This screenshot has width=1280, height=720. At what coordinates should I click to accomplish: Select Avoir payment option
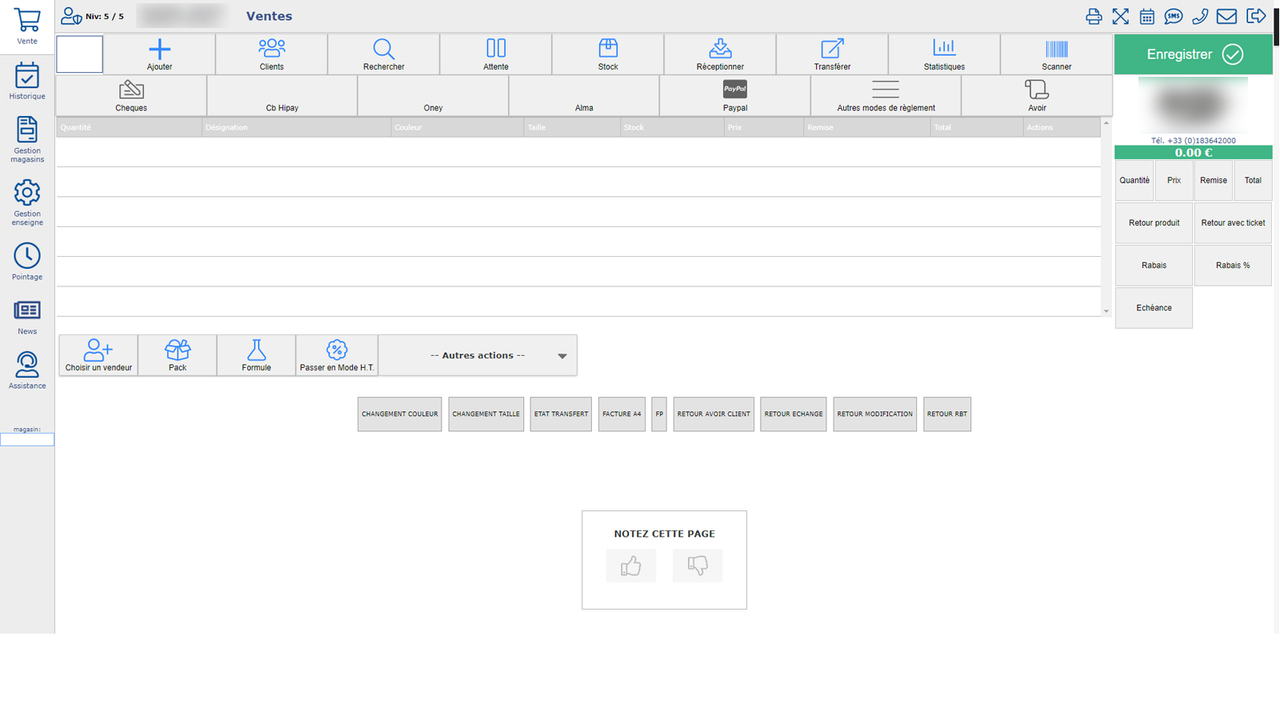(x=1037, y=96)
